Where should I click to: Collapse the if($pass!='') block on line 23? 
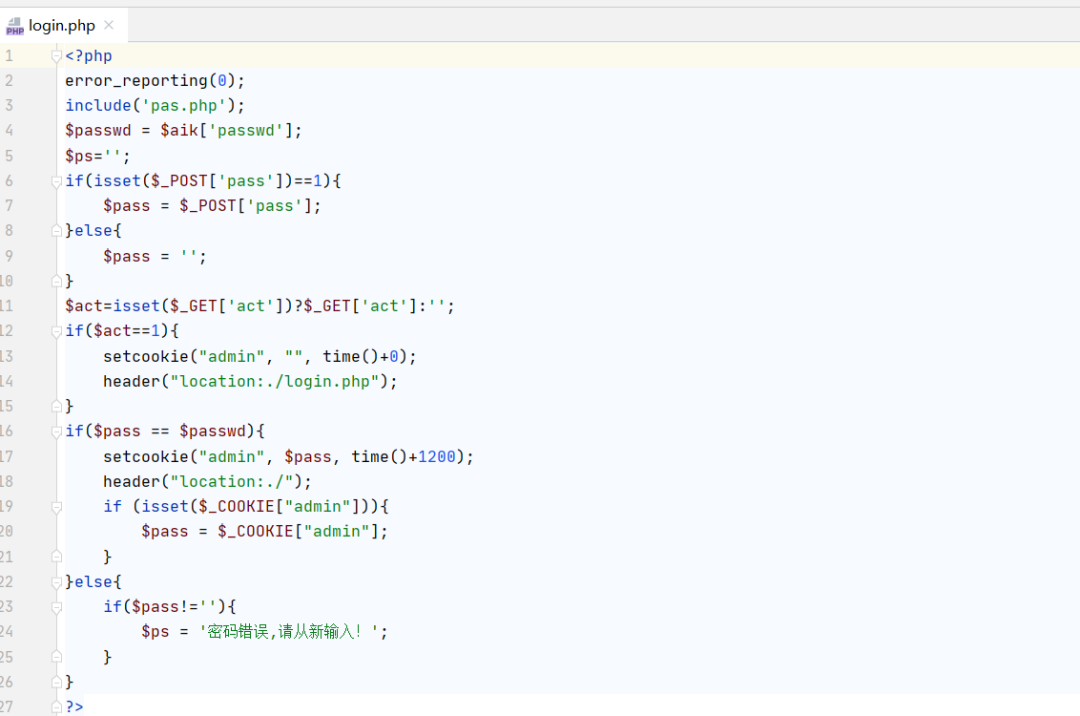pyautogui.click(x=56, y=607)
